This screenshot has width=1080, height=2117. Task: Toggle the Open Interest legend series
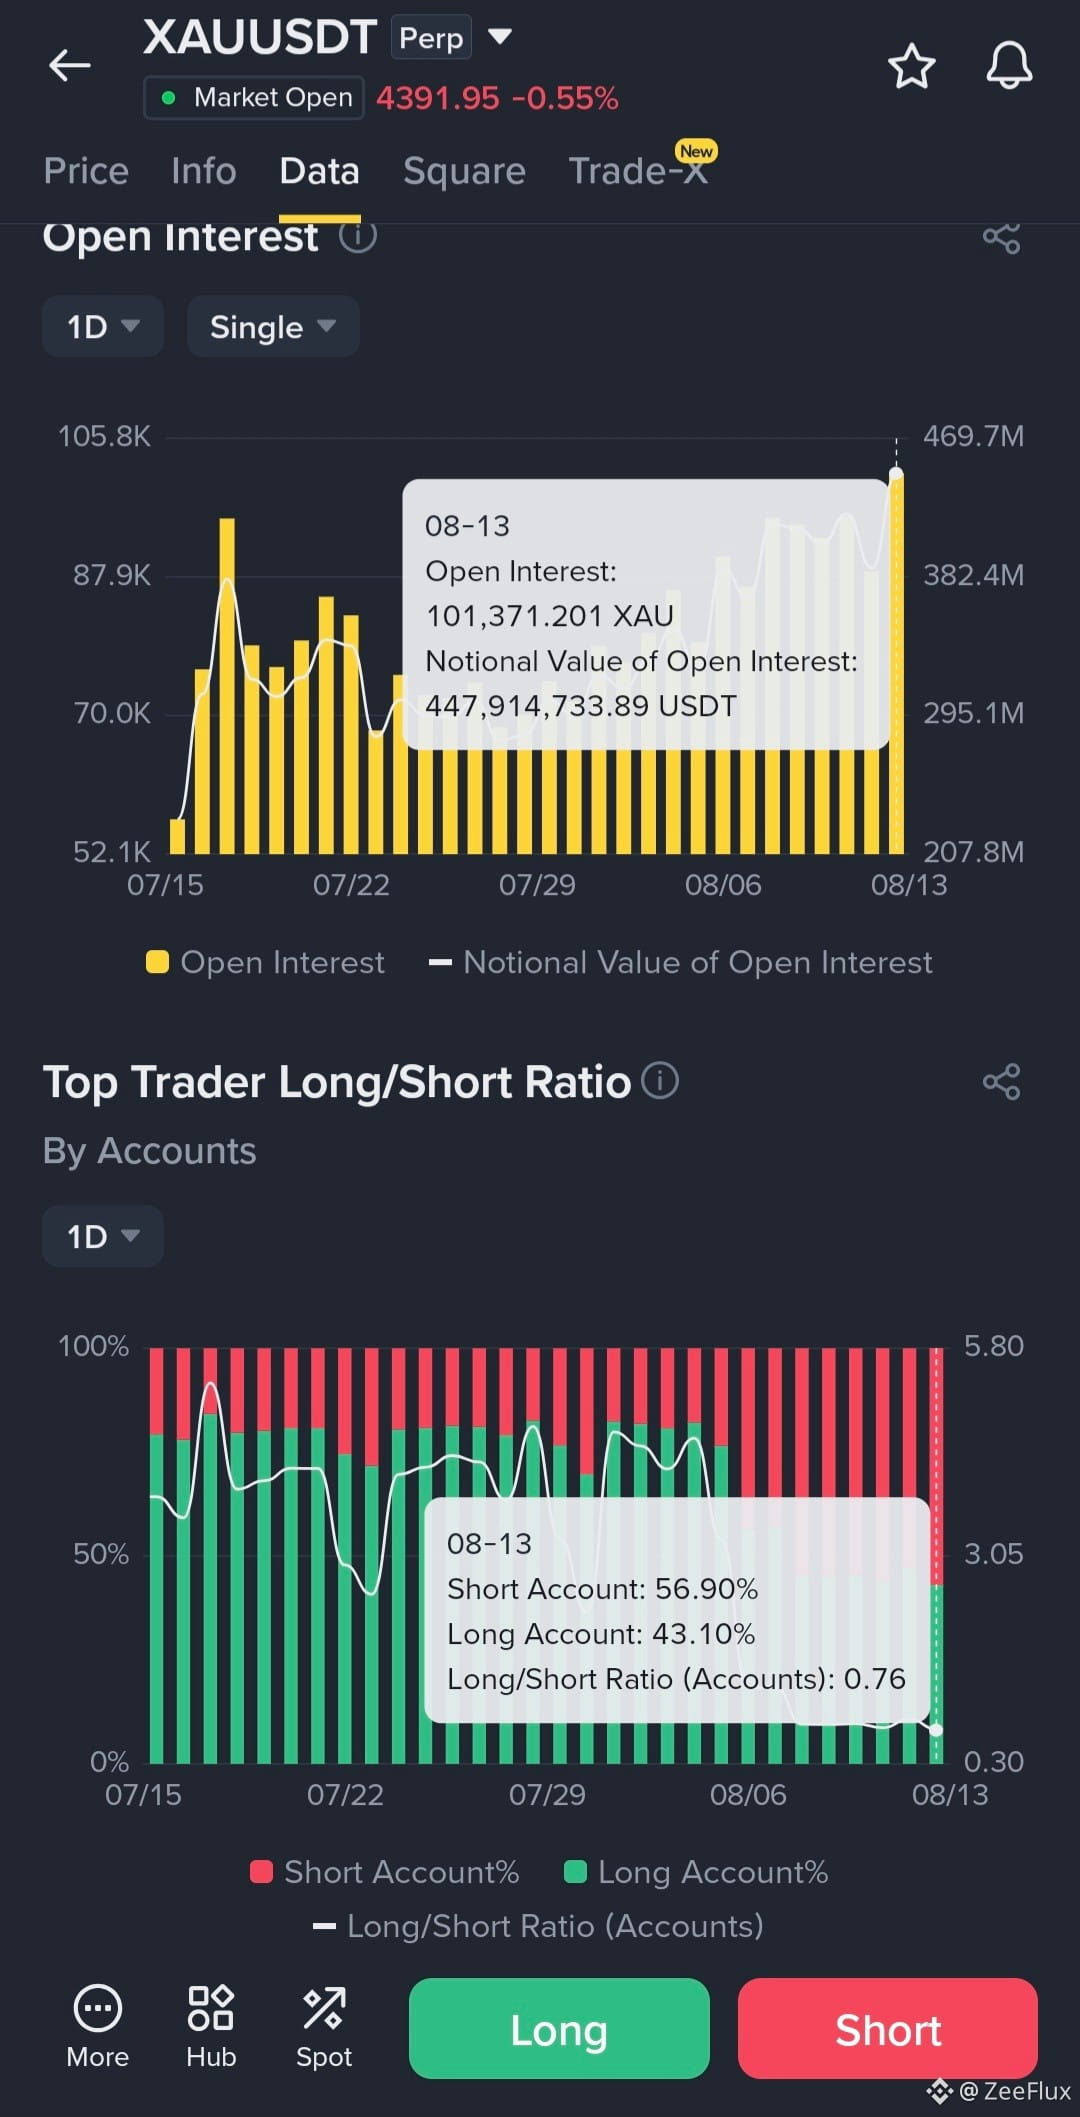coord(265,962)
